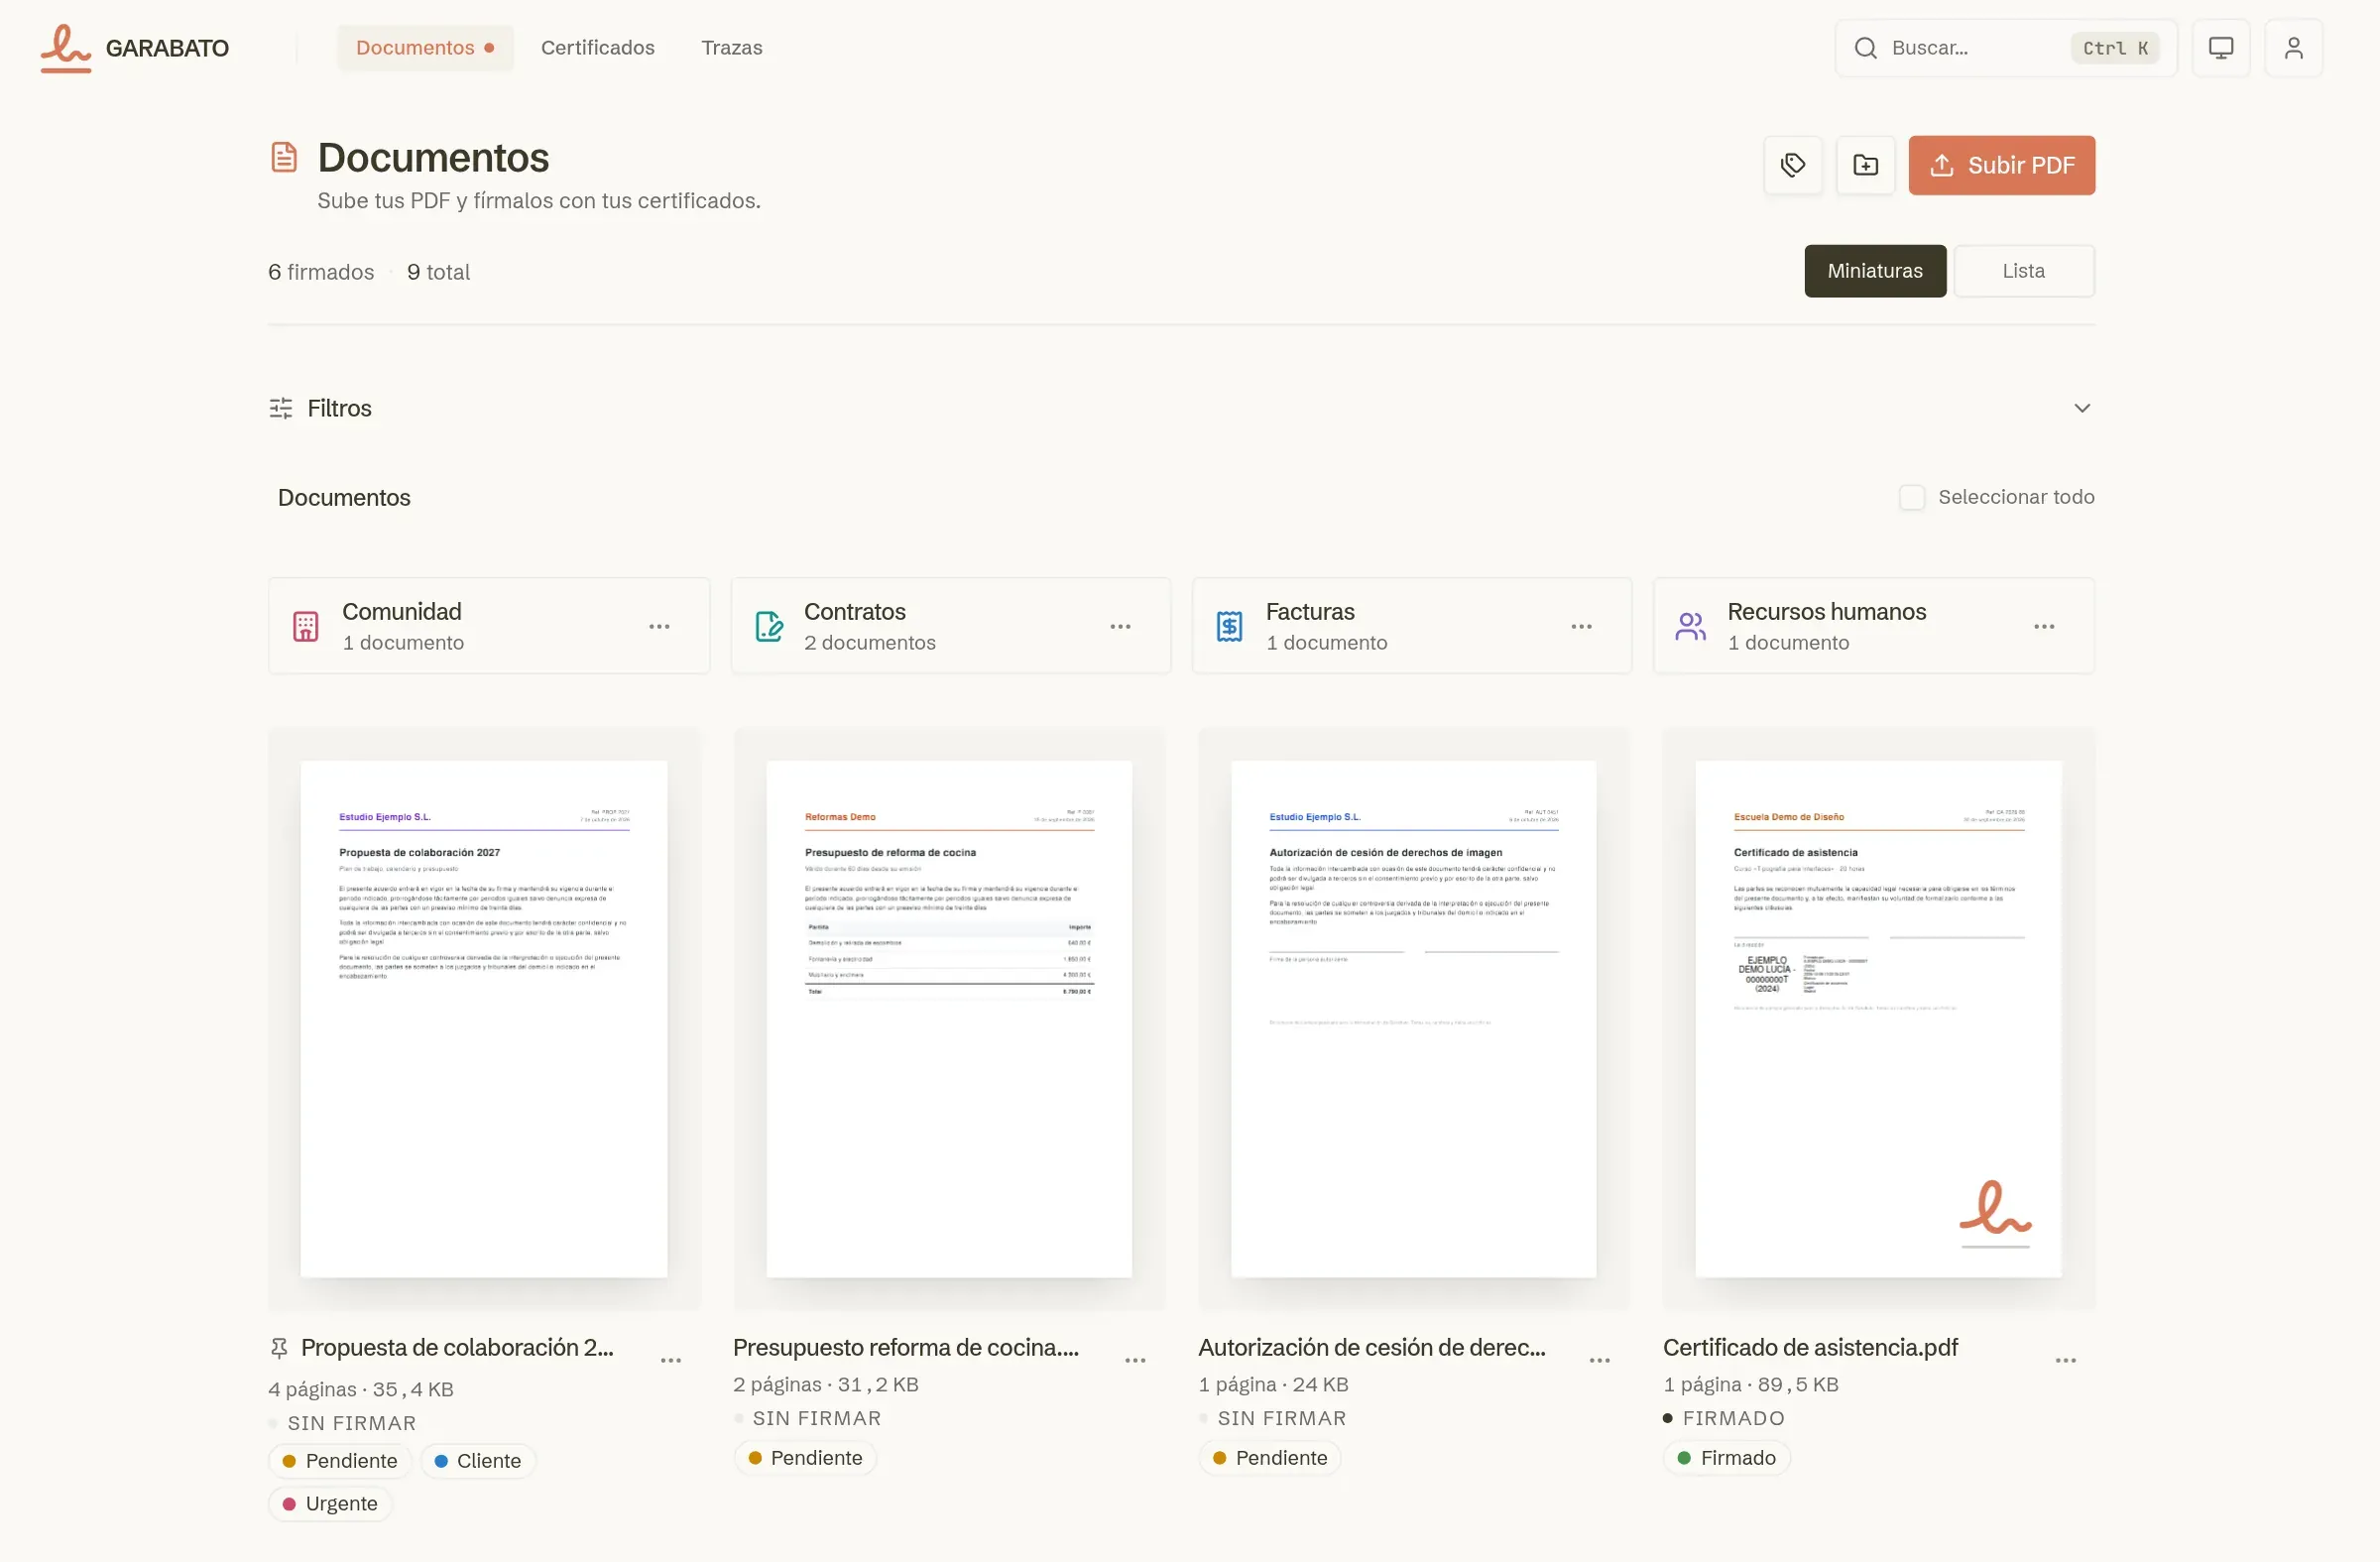The height and width of the screenshot is (1562, 2380).
Task: Go to the Trazas tab
Action: (x=732, y=48)
